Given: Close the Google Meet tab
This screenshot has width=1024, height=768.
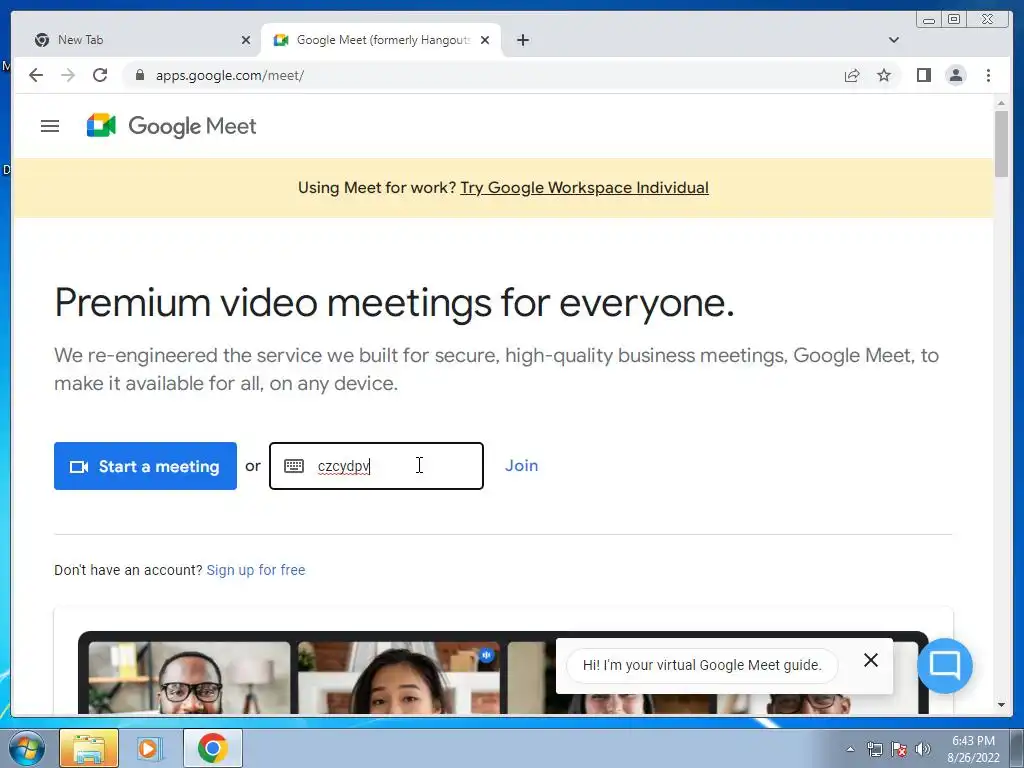Looking at the screenshot, I should click(x=485, y=40).
